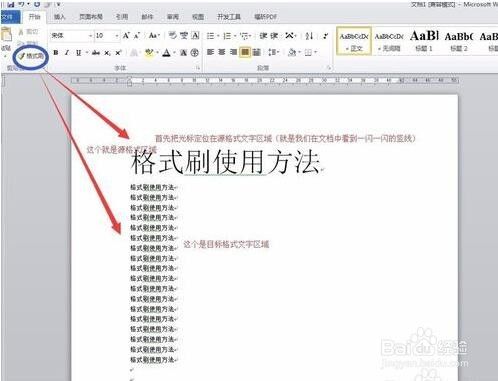Click the Align Right icon
Screen dimensions: 498x381
(x=233, y=52)
